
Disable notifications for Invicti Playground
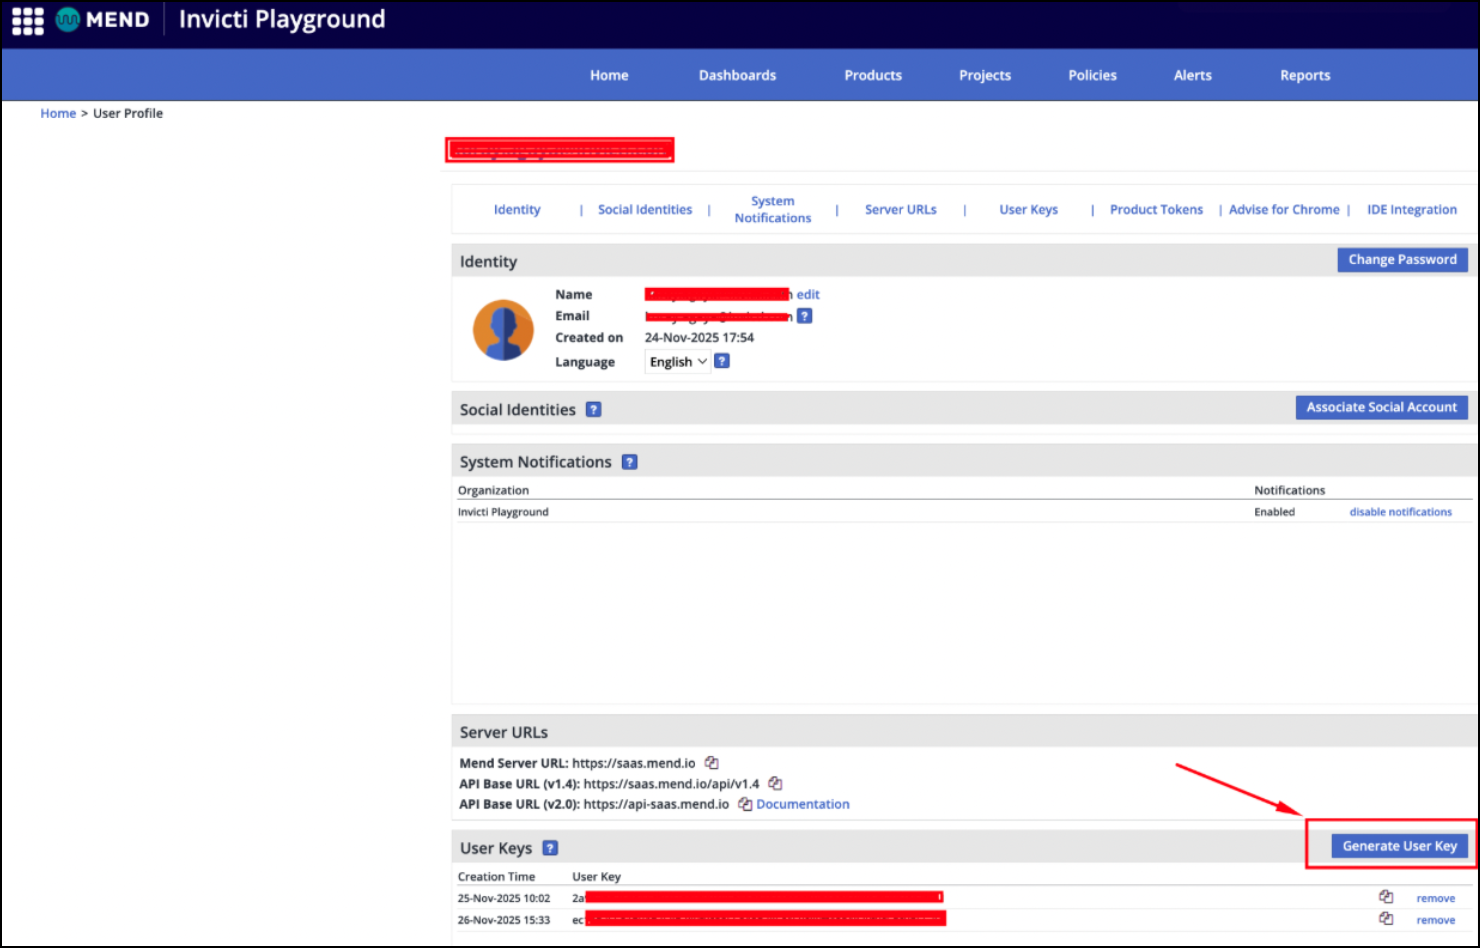1400,512
